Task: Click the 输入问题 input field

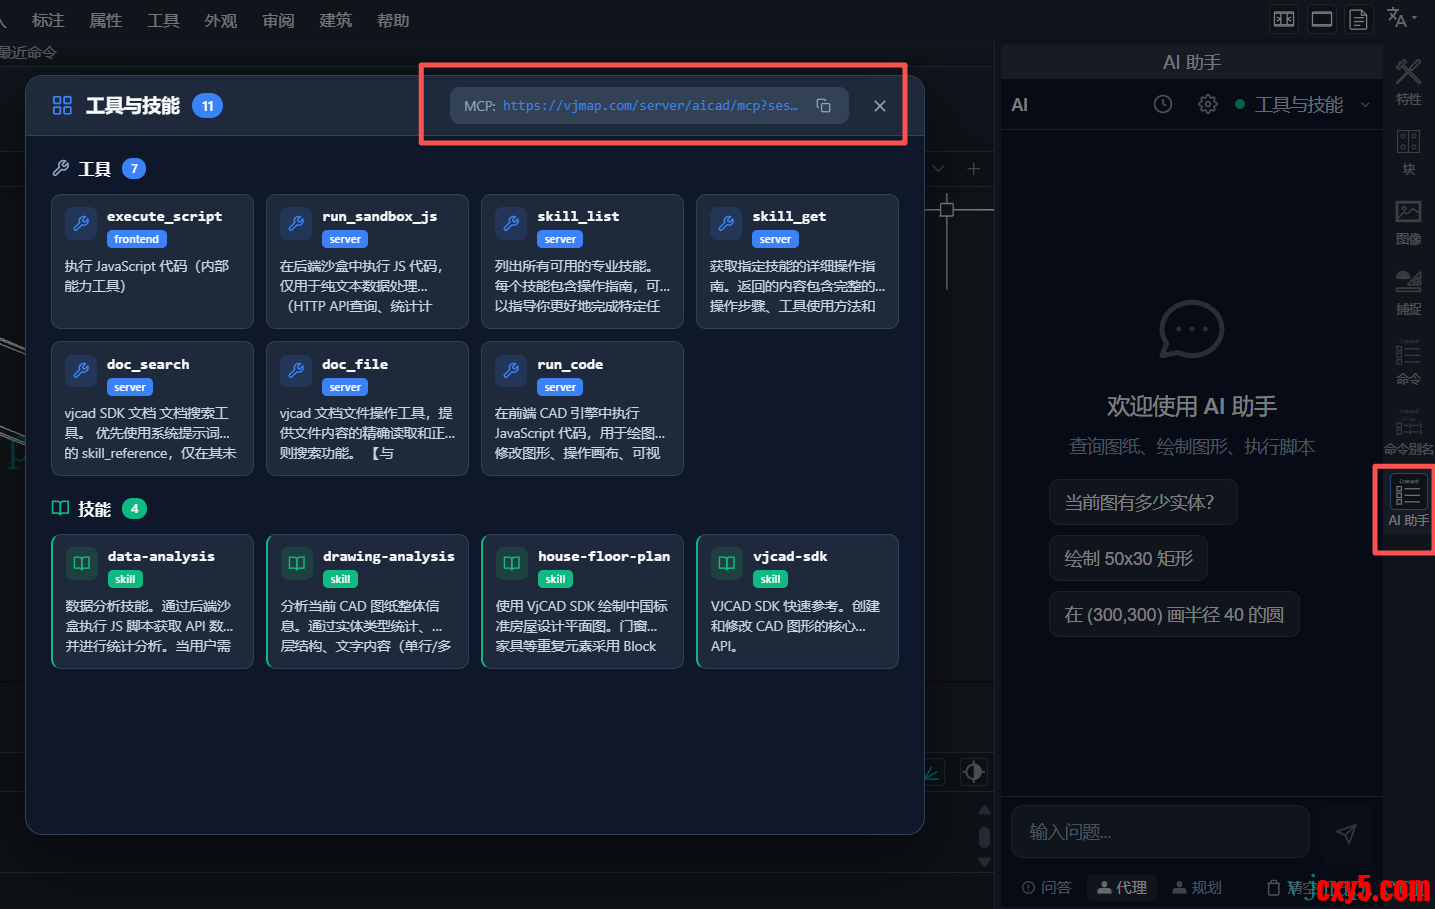Action: coord(1160,832)
